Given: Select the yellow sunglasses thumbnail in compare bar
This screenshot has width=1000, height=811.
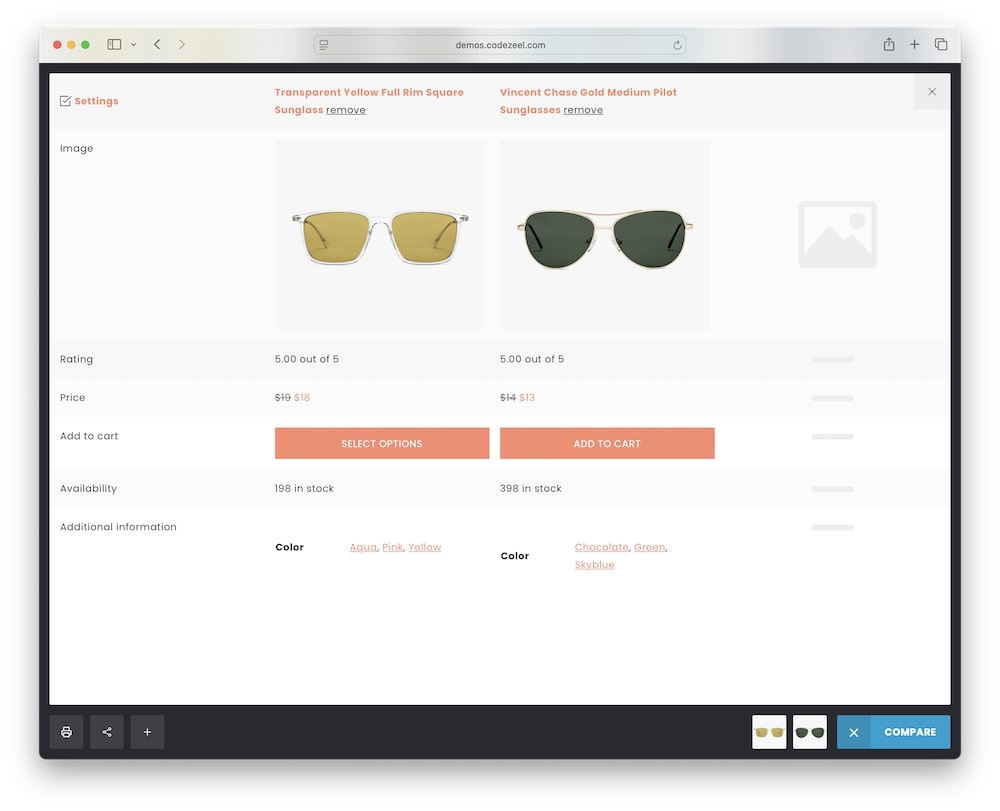Looking at the screenshot, I should tap(769, 732).
